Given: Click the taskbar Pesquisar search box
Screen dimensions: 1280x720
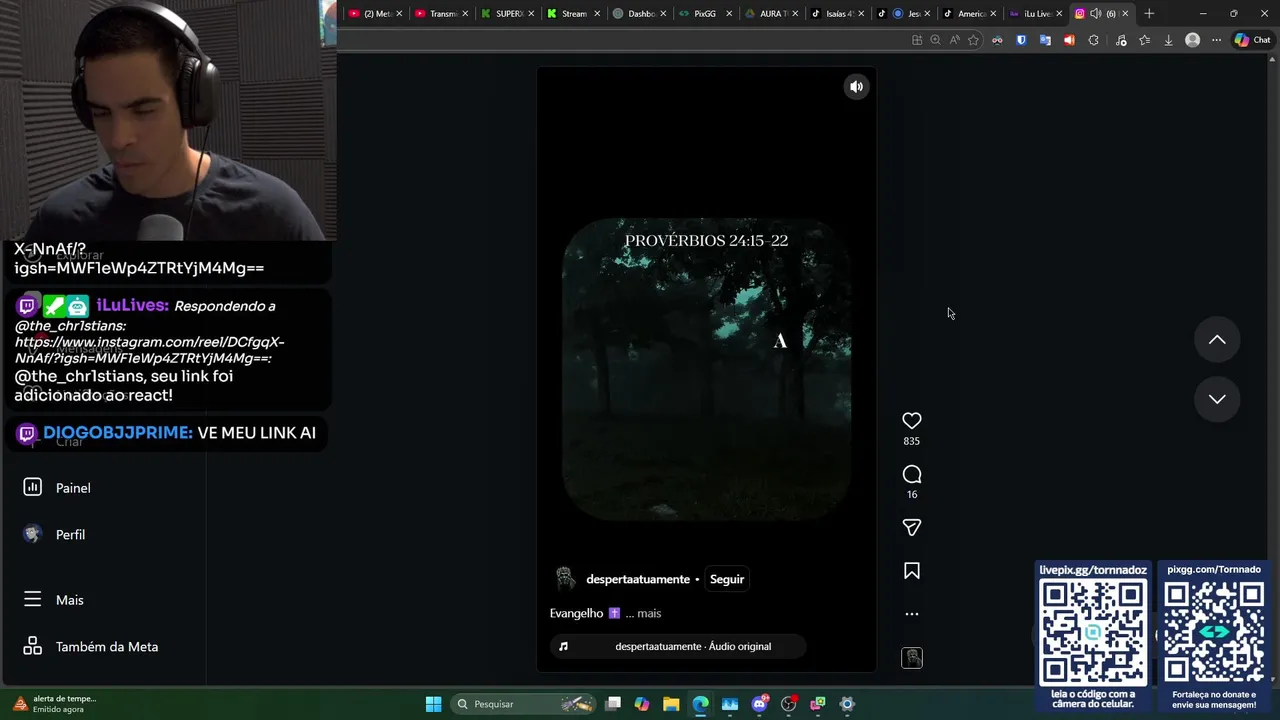Looking at the screenshot, I should (522, 704).
